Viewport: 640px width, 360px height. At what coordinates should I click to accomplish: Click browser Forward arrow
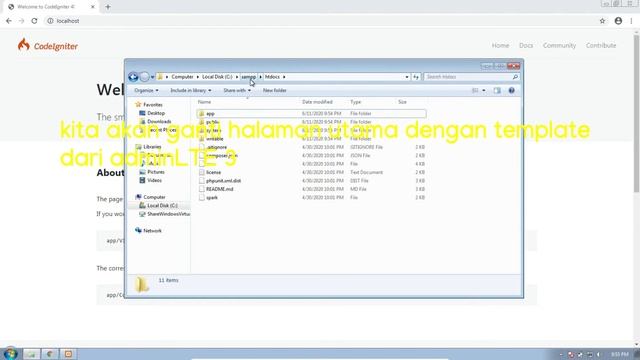(21, 21)
